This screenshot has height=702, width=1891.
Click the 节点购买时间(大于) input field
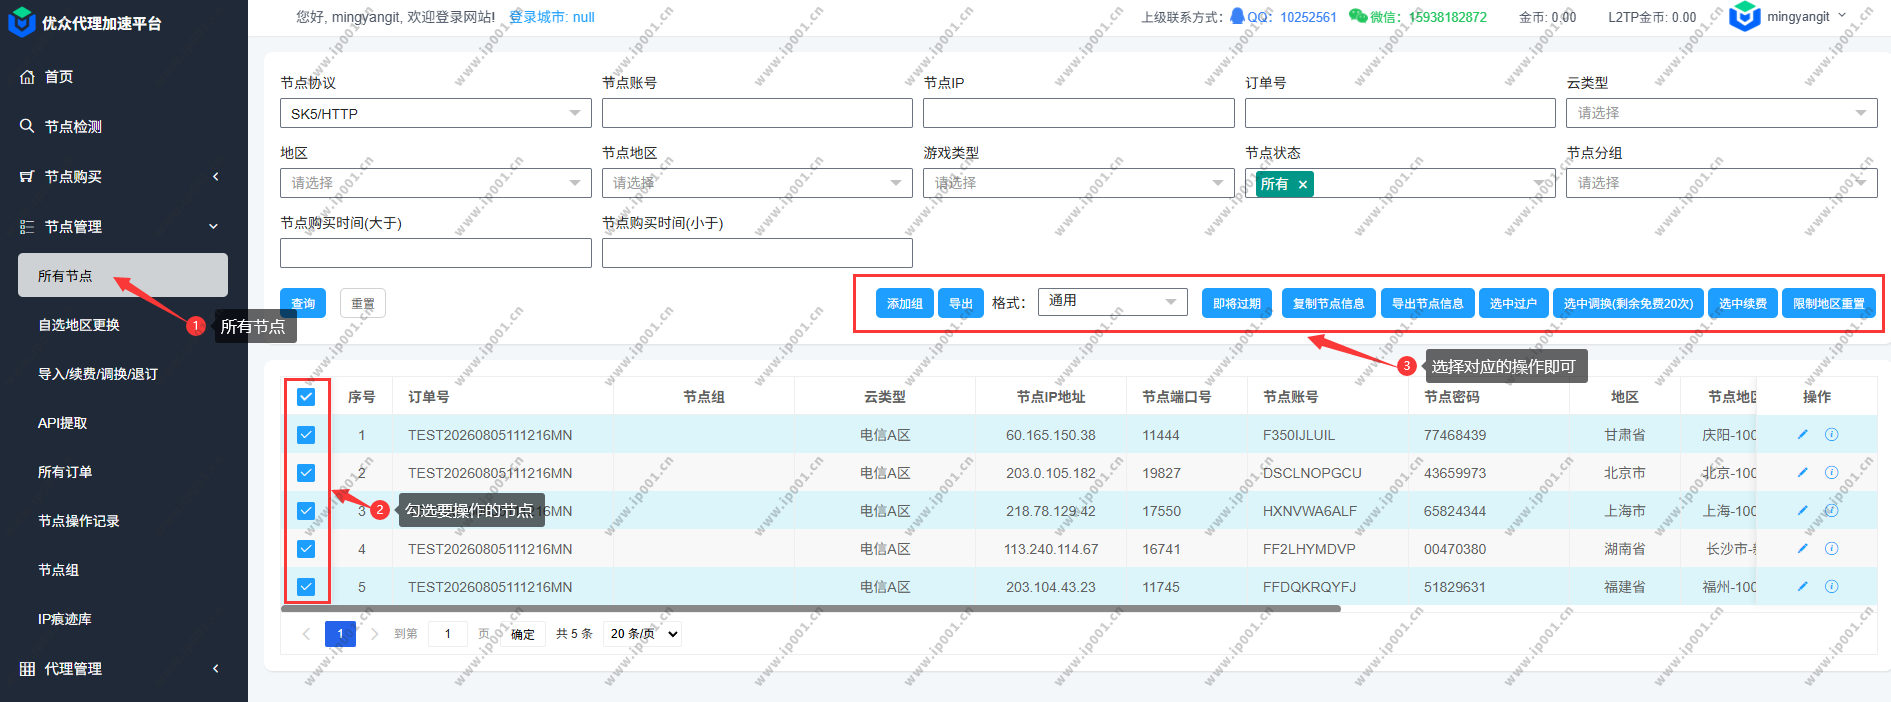(x=436, y=253)
